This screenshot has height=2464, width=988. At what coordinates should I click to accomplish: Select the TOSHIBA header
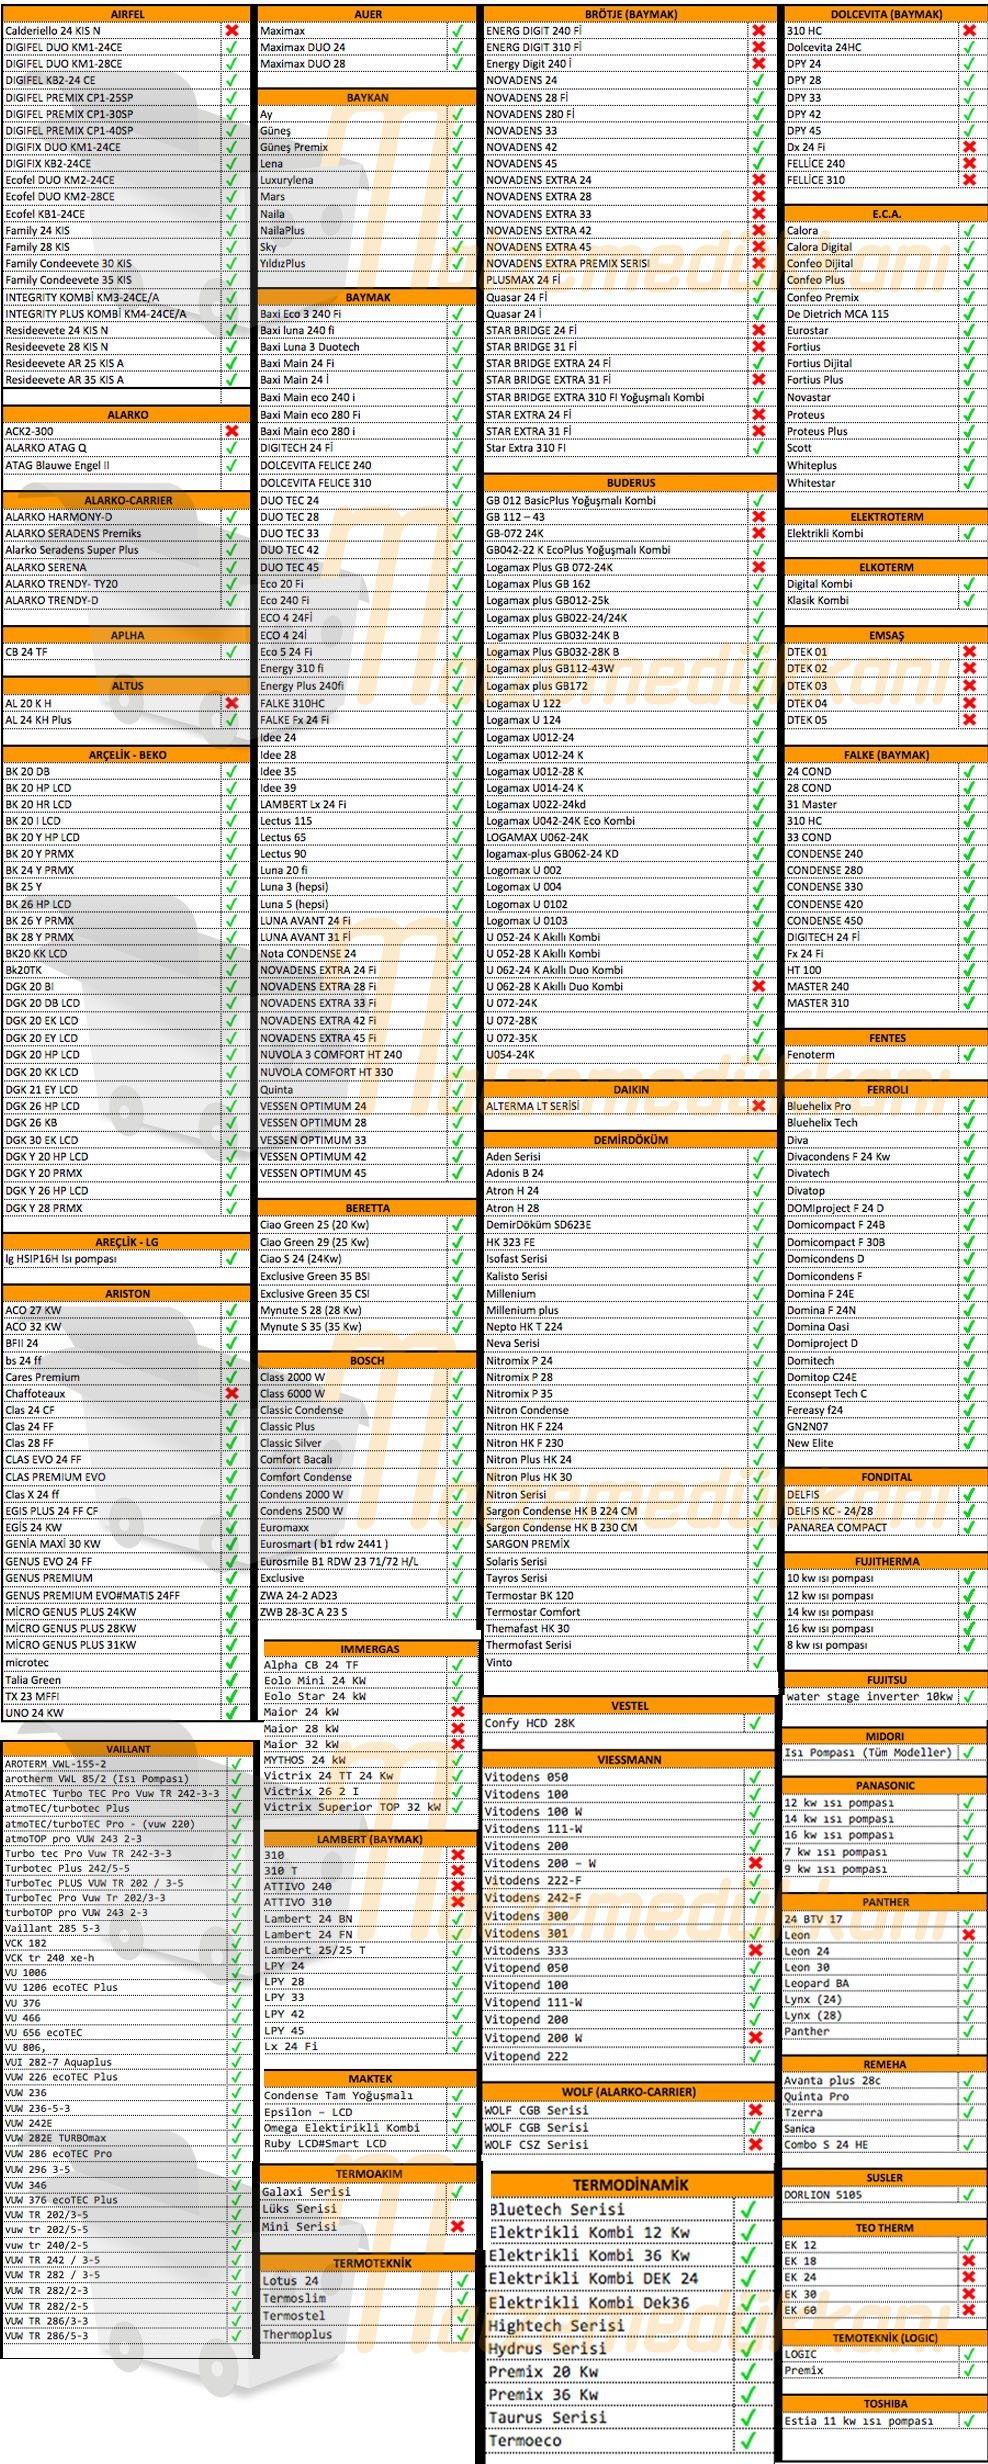tap(884, 2404)
